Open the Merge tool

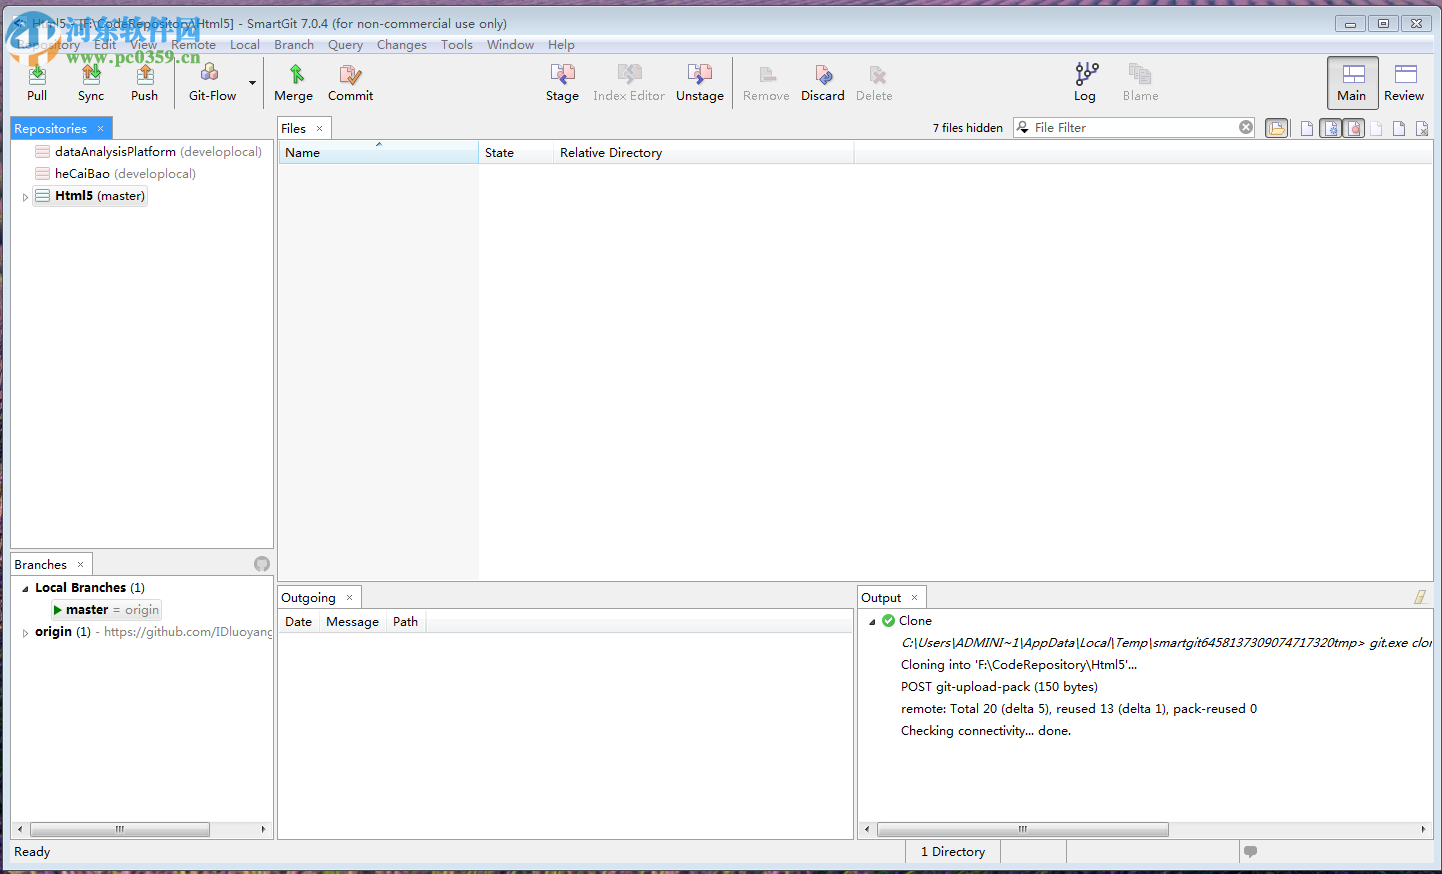pyautogui.click(x=293, y=82)
